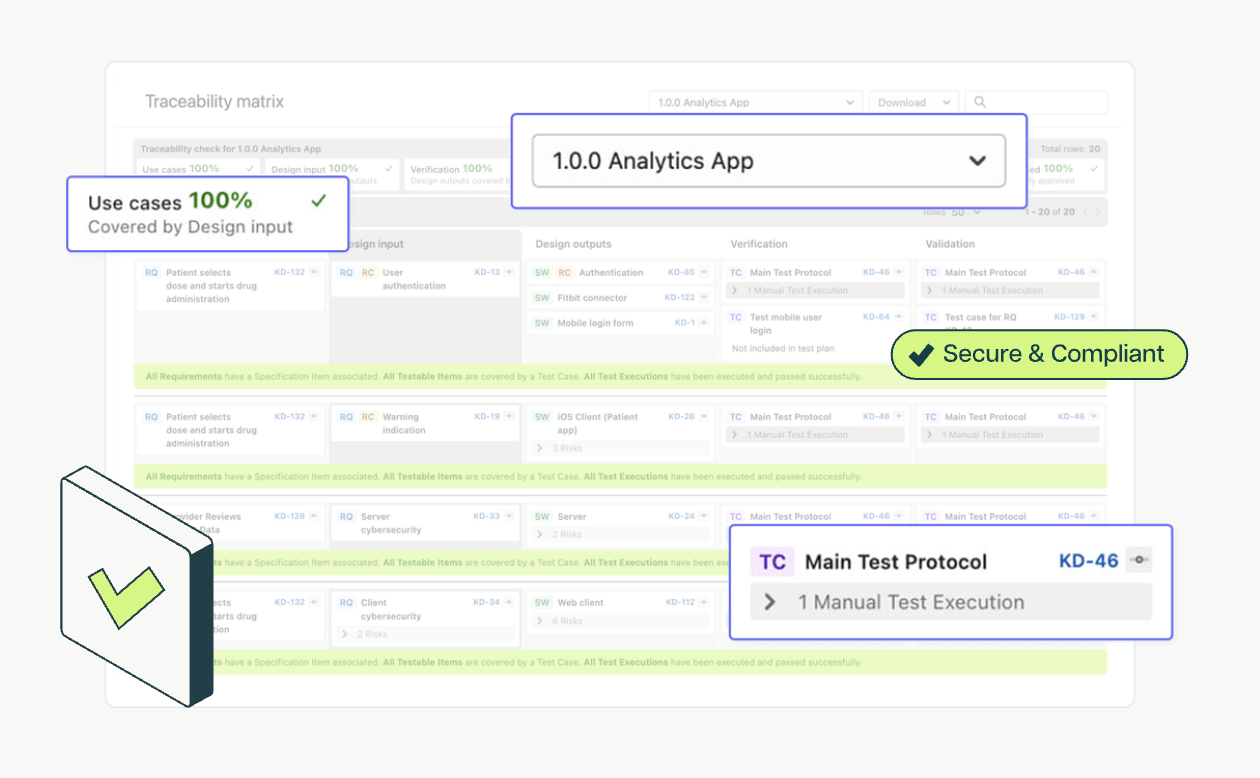Click the Total rows: 20 label
The height and width of the screenshot is (778, 1260).
point(1071,149)
